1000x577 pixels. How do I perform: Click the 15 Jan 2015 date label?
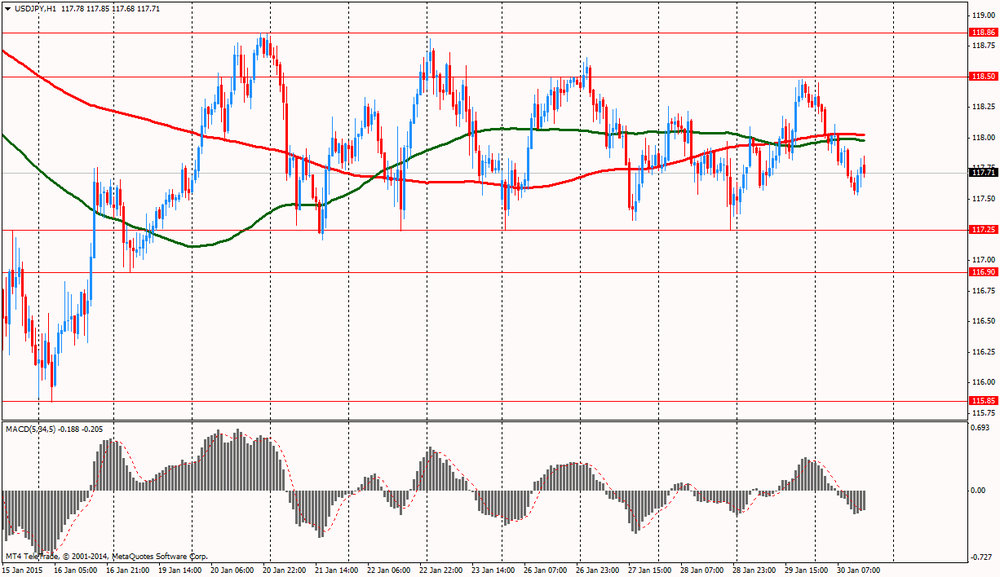click(24, 570)
